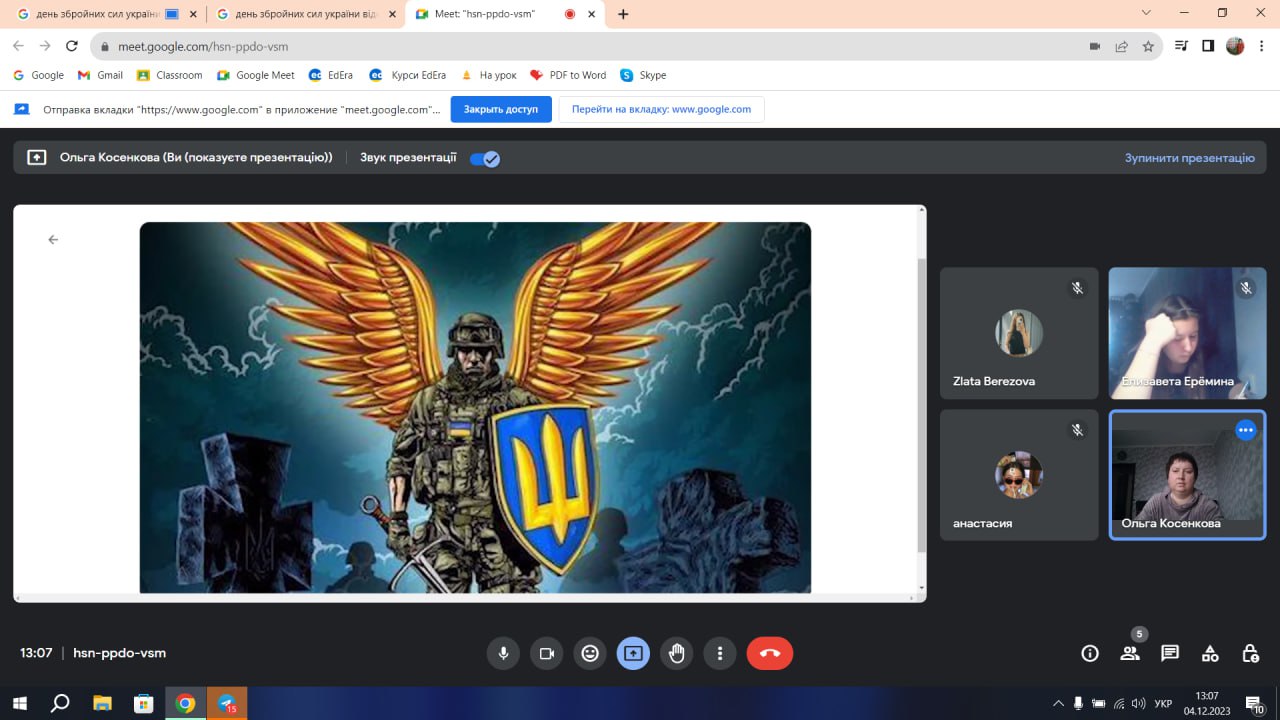The image size is (1280, 720).
Task: Open Telegram from the Windows taskbar
Action: point(227,703)
